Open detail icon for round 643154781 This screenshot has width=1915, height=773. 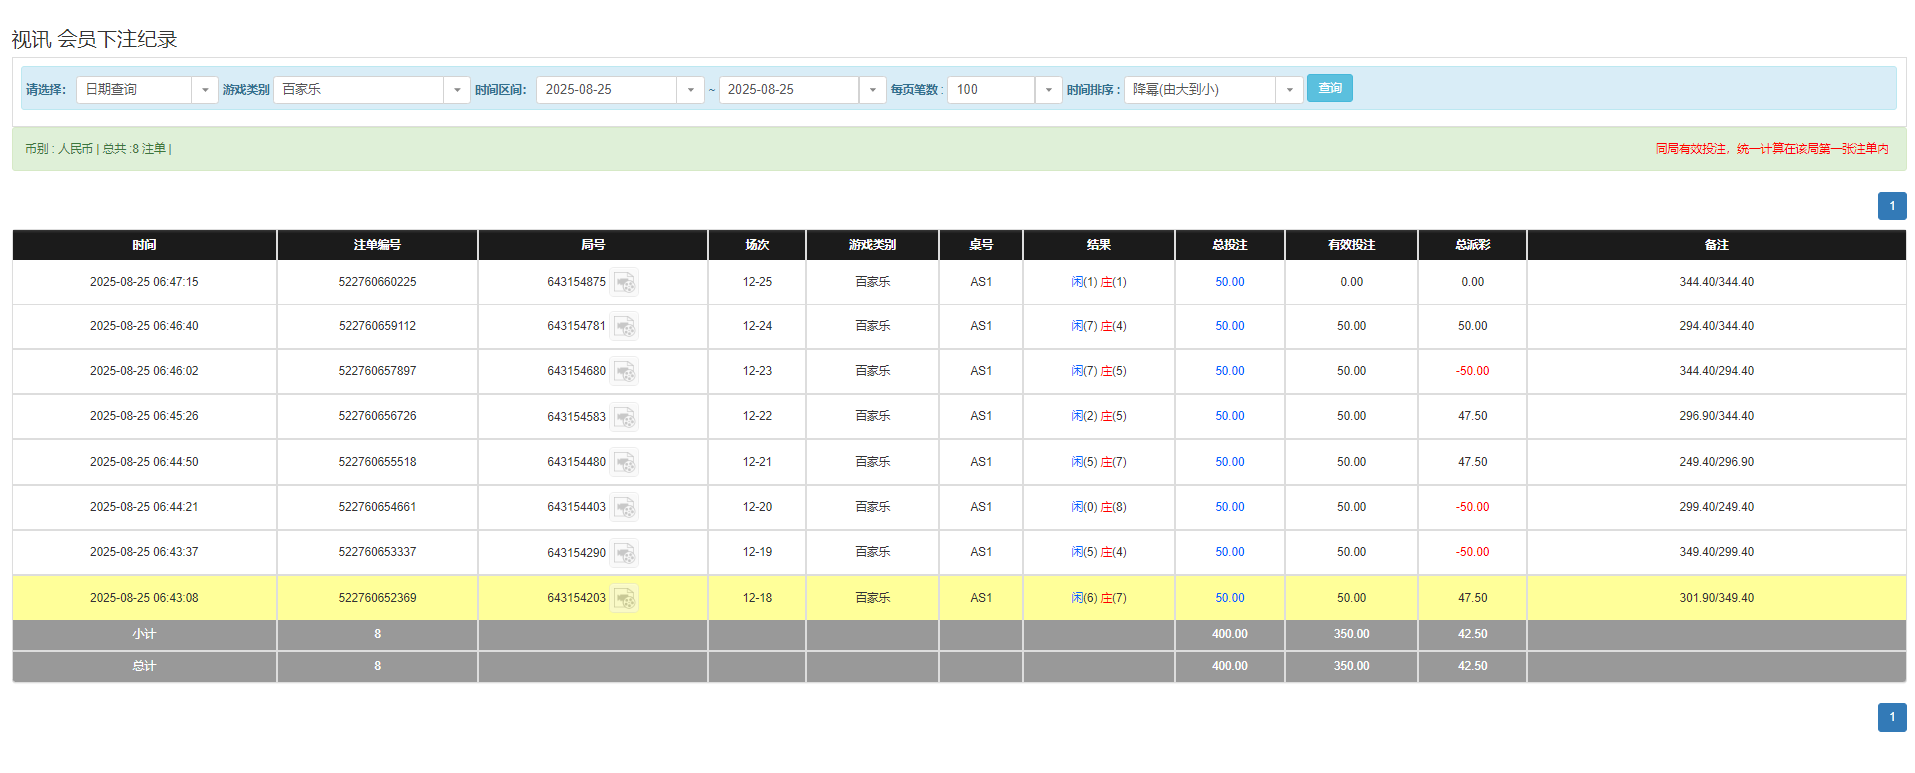[625, 327]
